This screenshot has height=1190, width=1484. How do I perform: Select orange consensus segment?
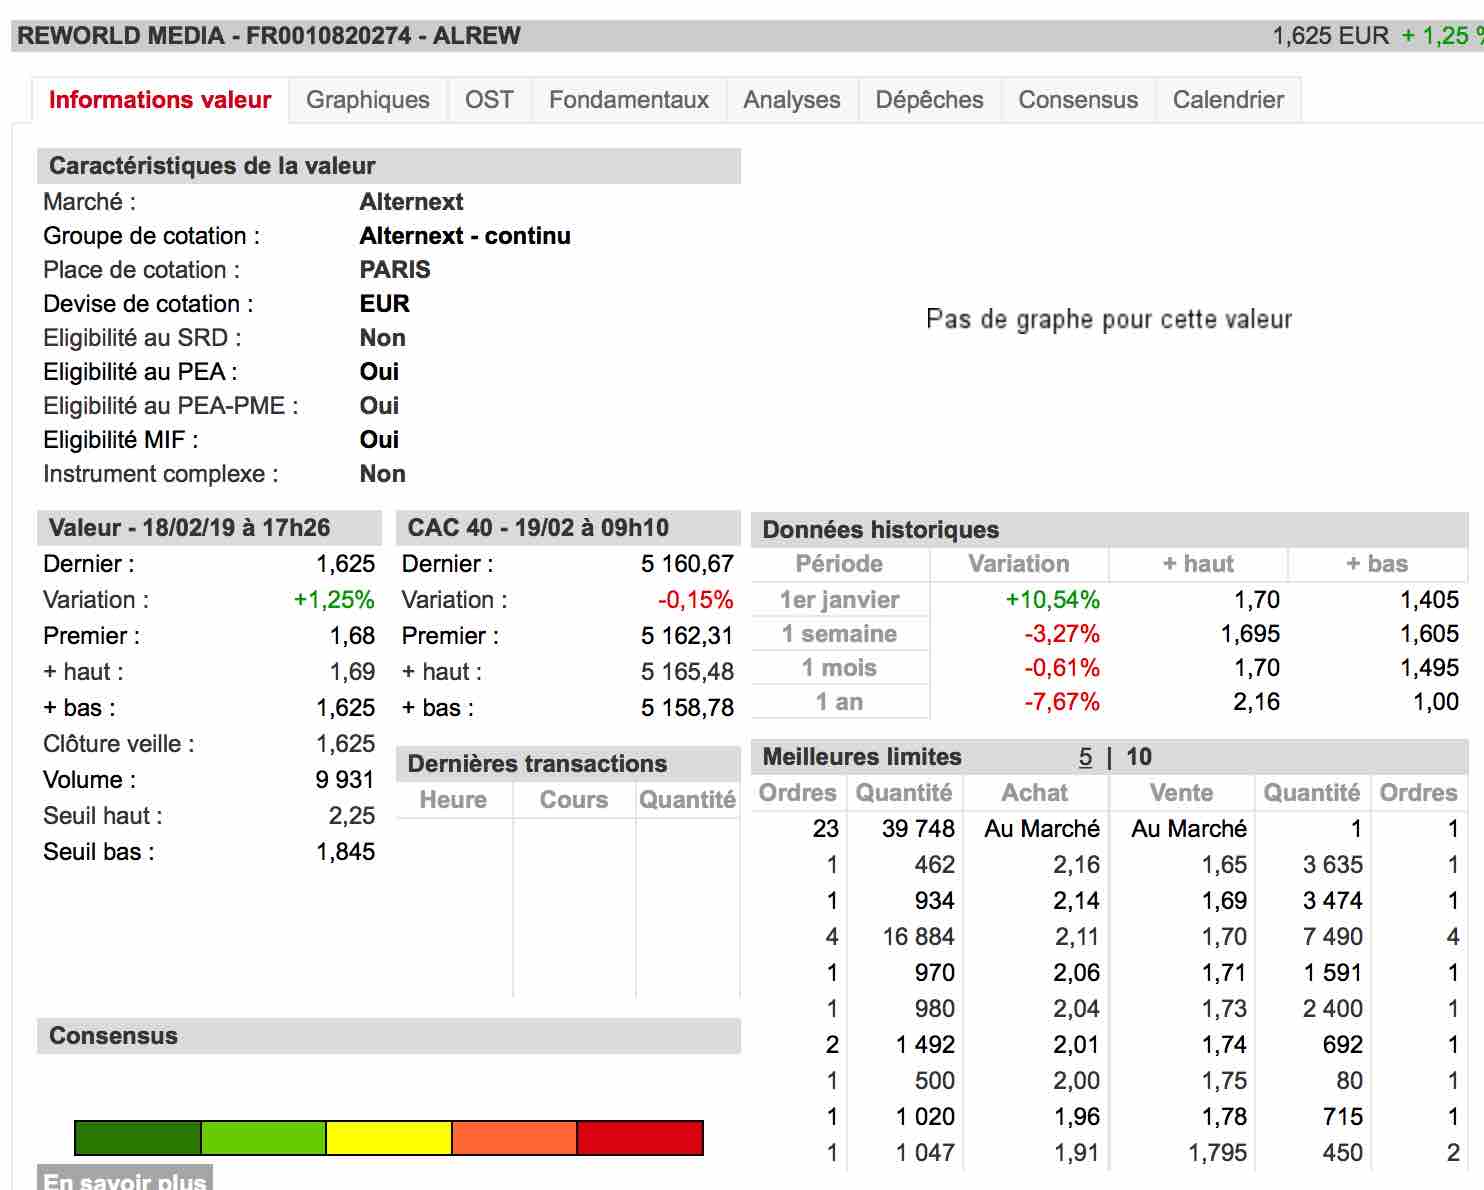(x=515, y=1138)
